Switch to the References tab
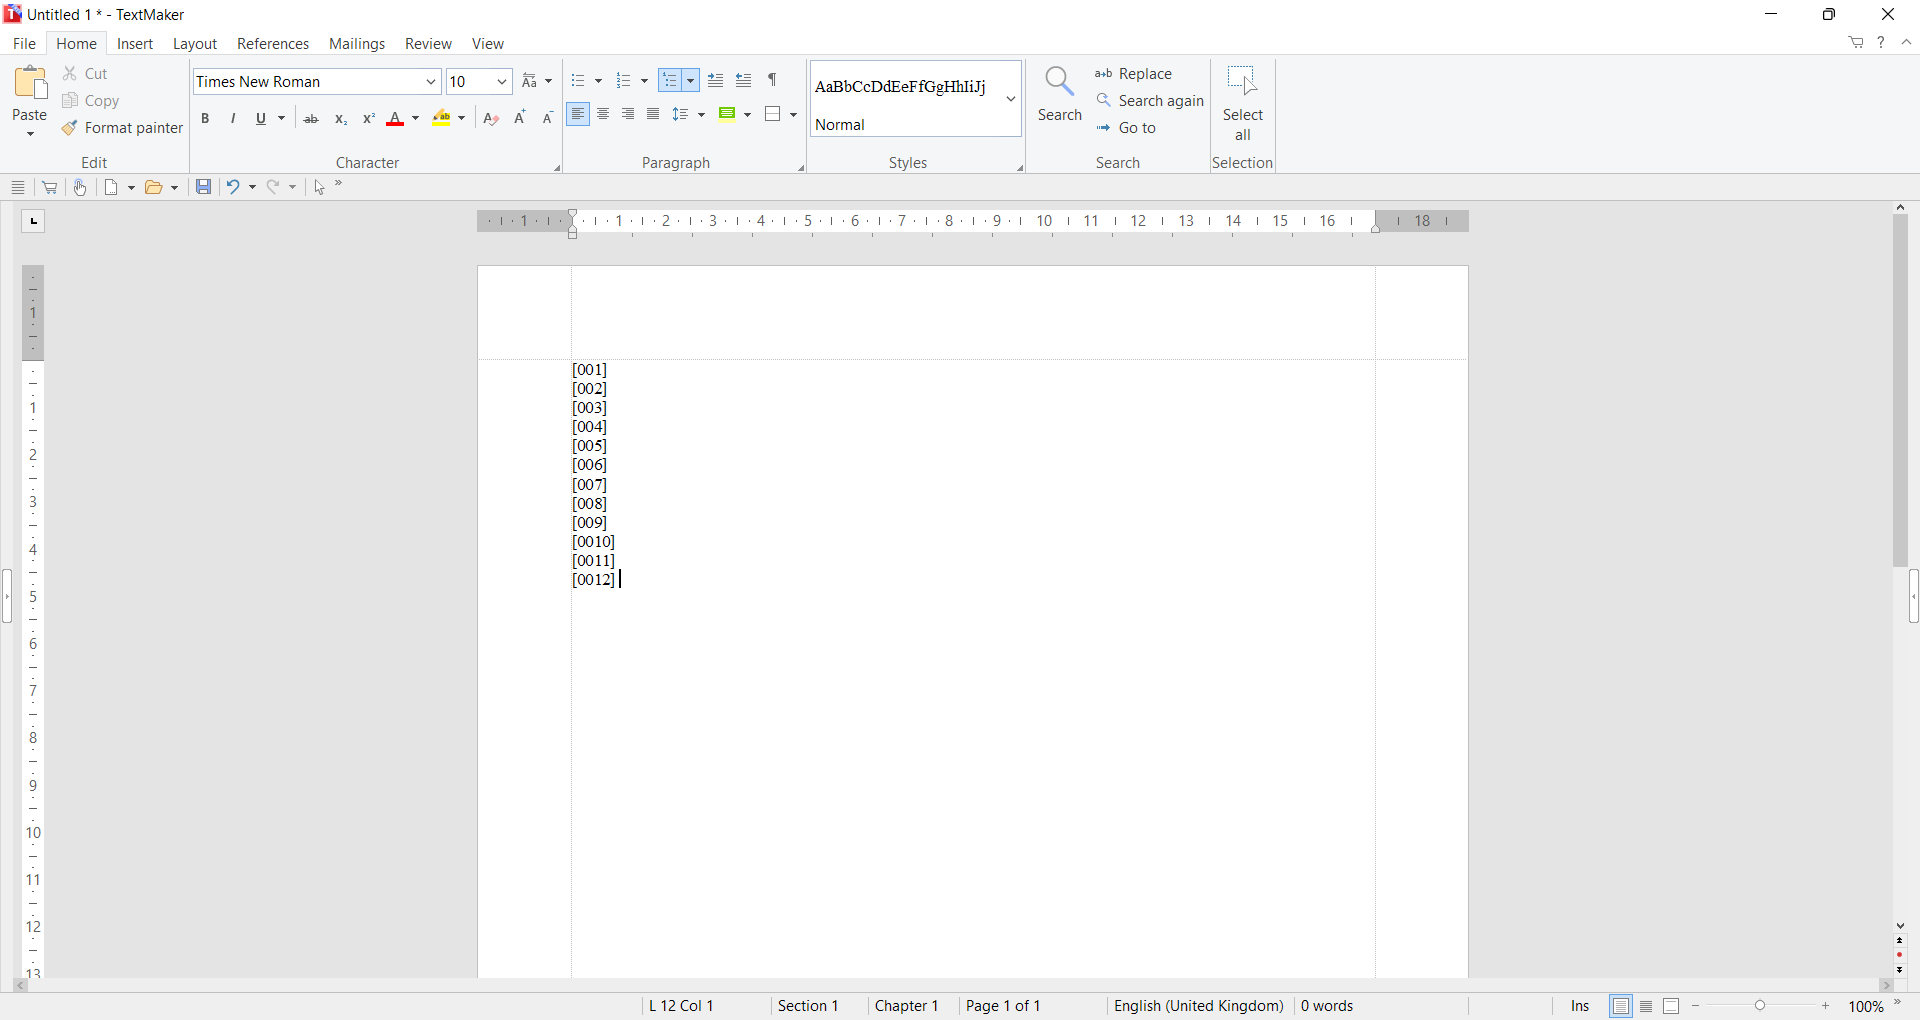 273,44
